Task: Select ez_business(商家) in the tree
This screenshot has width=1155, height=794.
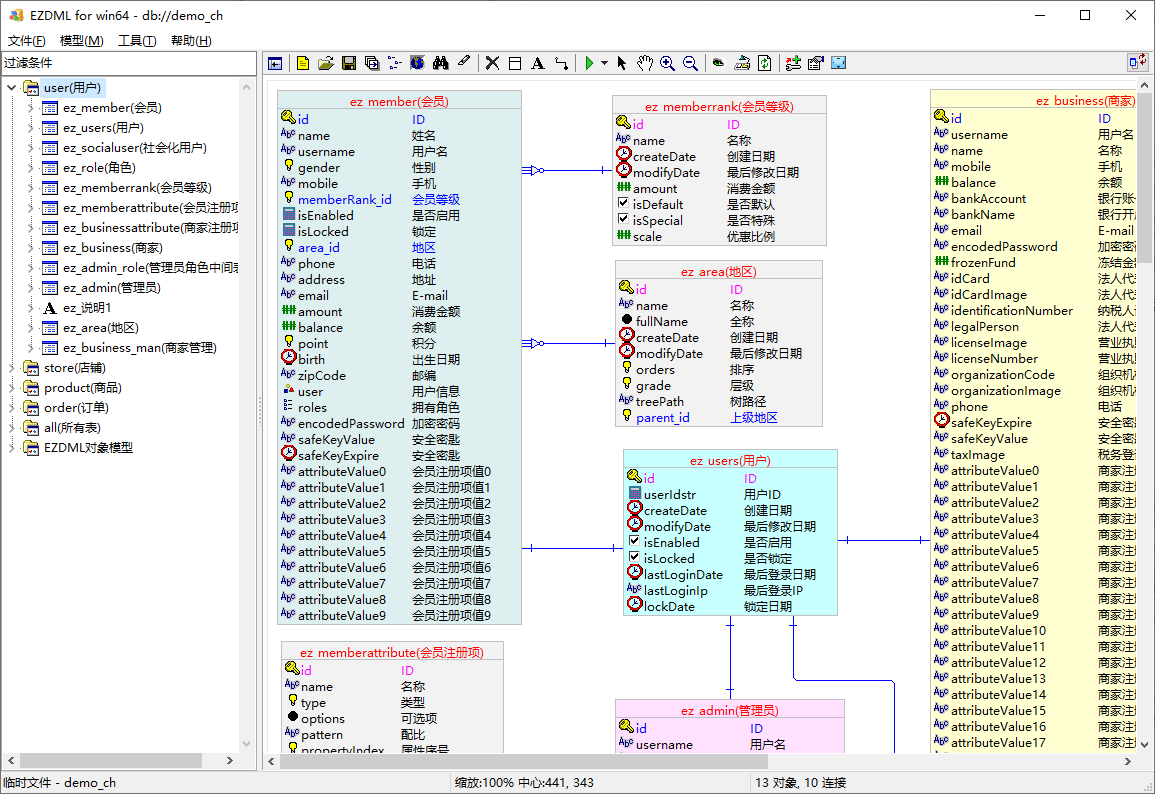Action: coord(111,248)
